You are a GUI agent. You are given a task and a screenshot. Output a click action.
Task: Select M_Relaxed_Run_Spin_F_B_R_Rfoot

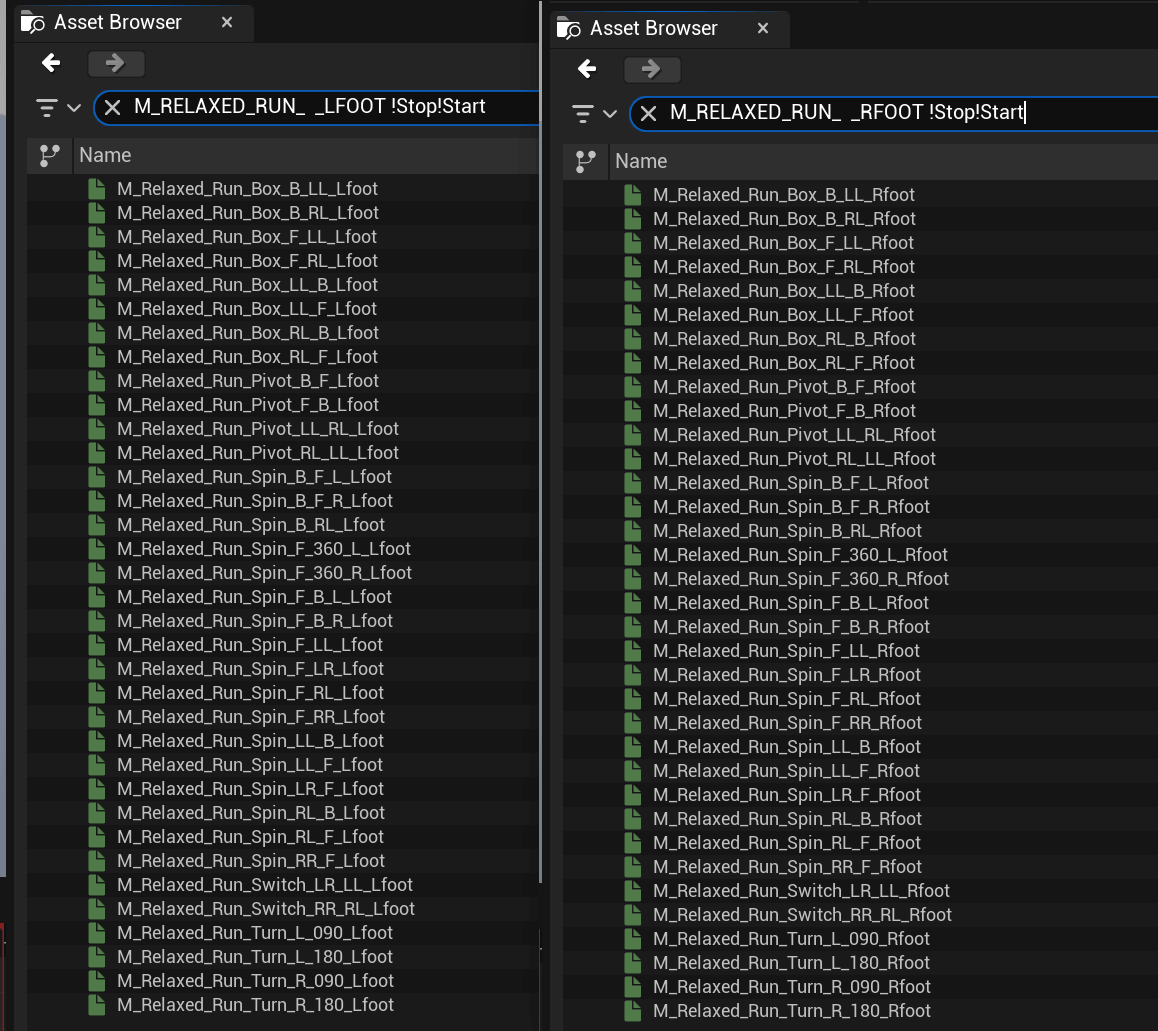pyautogui.click(x=791, y=627)
